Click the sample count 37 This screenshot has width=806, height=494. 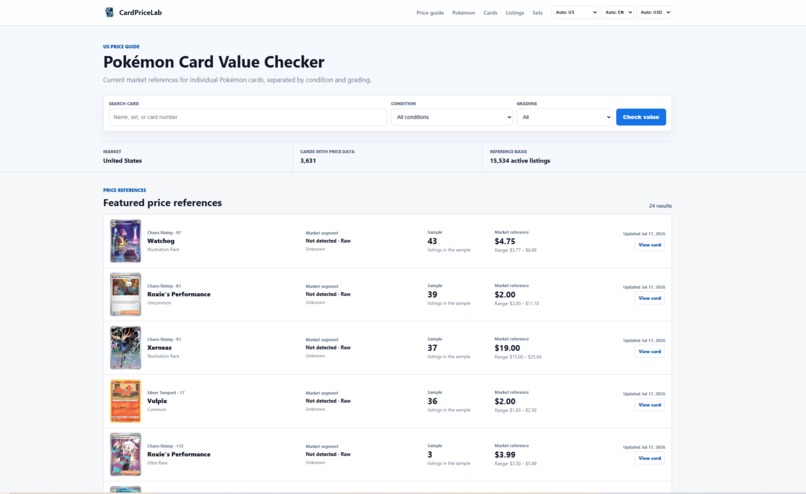point(432,349)
